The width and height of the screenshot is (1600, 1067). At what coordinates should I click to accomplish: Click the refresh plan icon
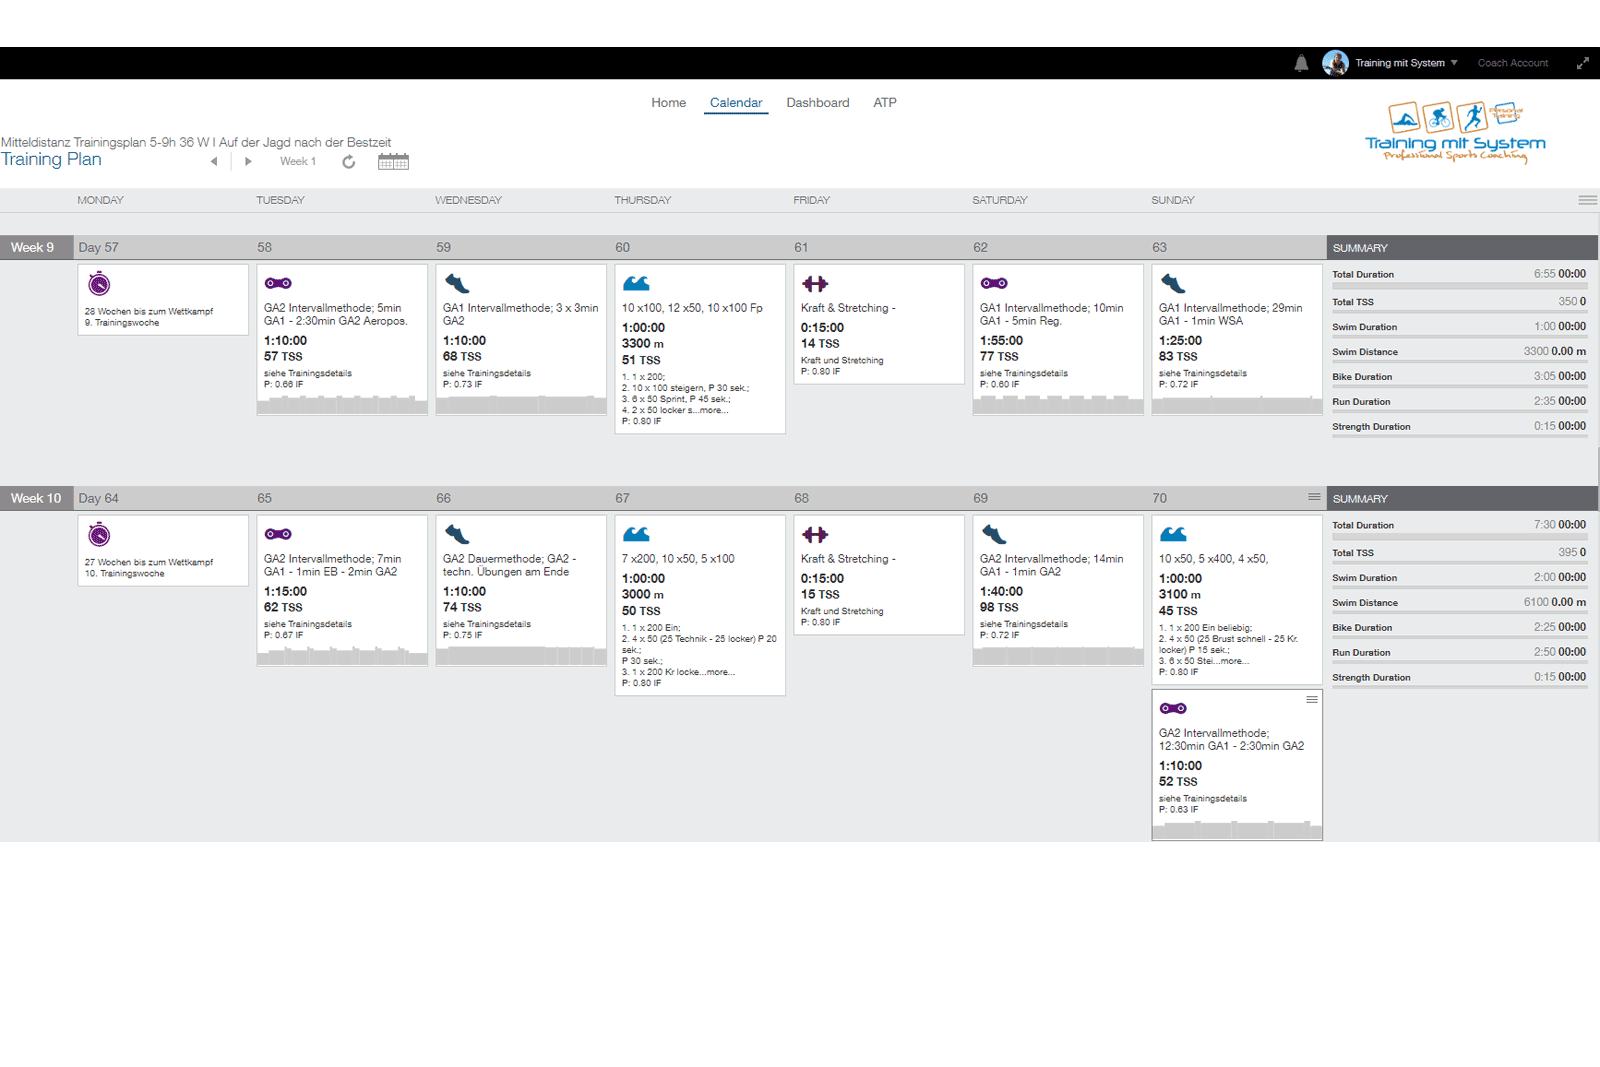tap(348, 162)
